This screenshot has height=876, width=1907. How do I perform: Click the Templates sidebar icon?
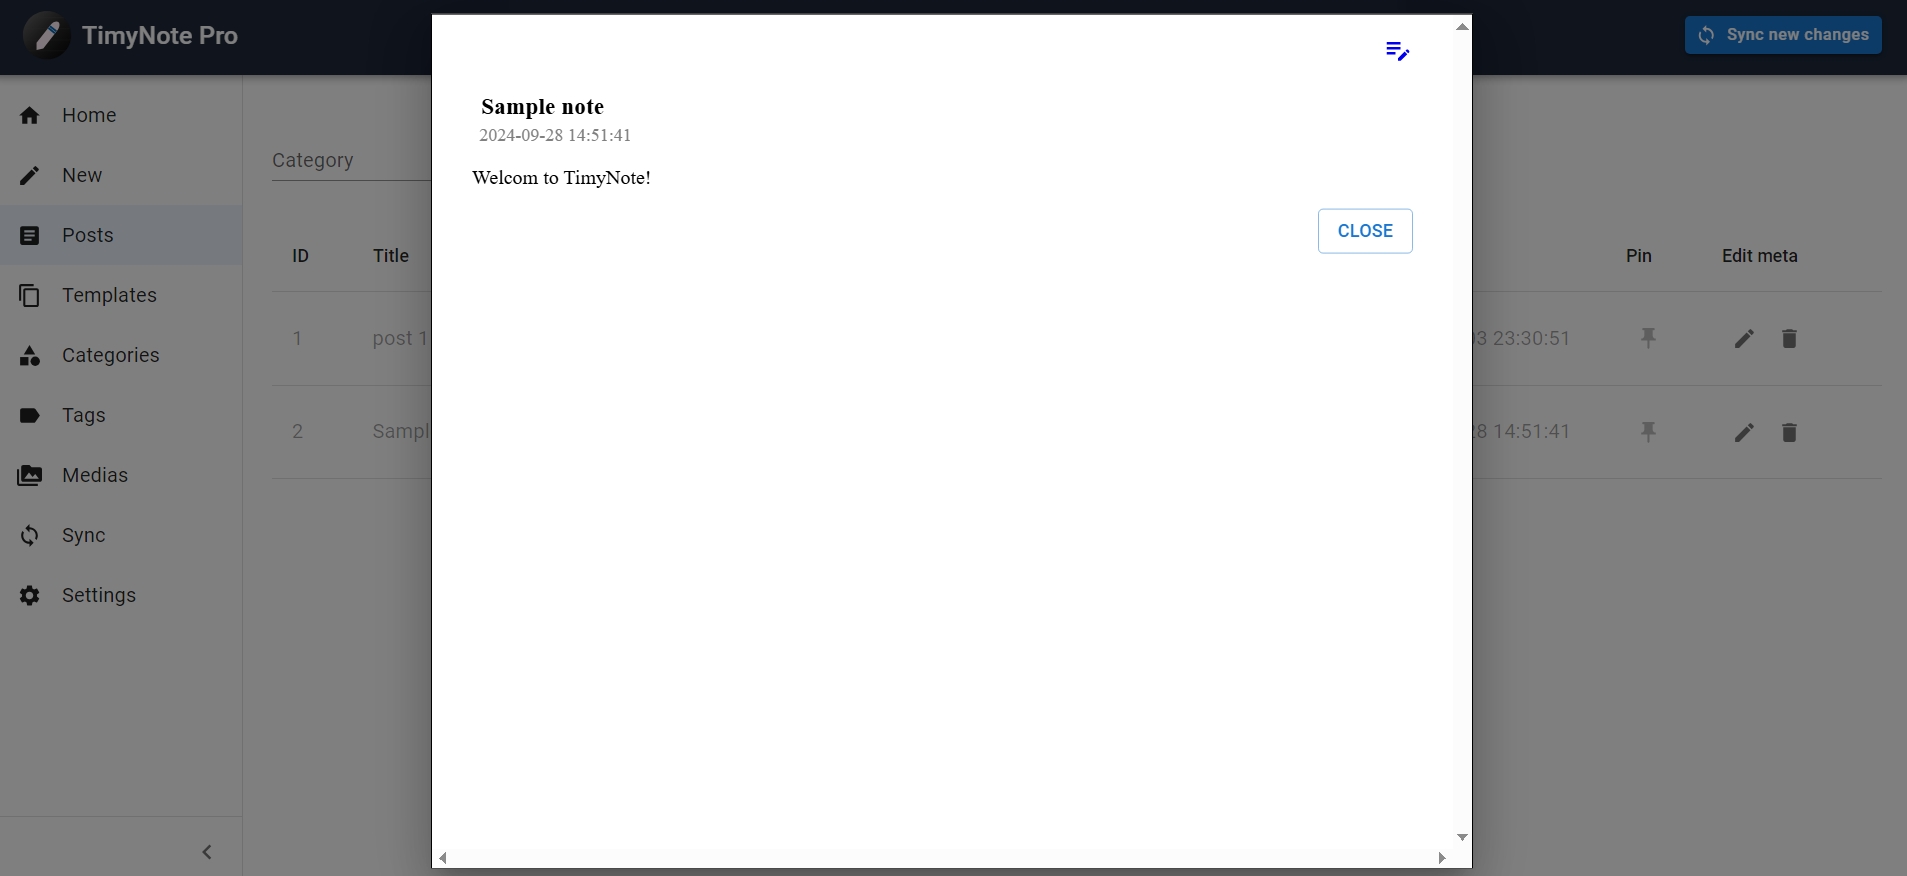click(x=30, y=295)
